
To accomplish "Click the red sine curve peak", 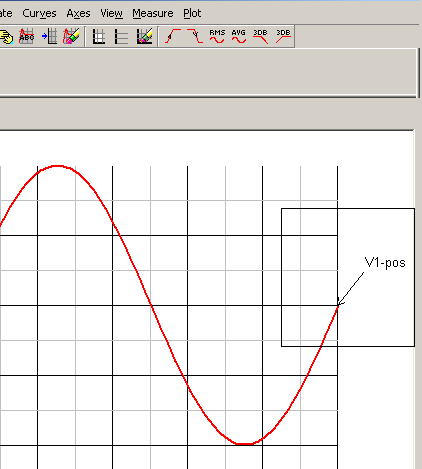I will pos(57,166).
